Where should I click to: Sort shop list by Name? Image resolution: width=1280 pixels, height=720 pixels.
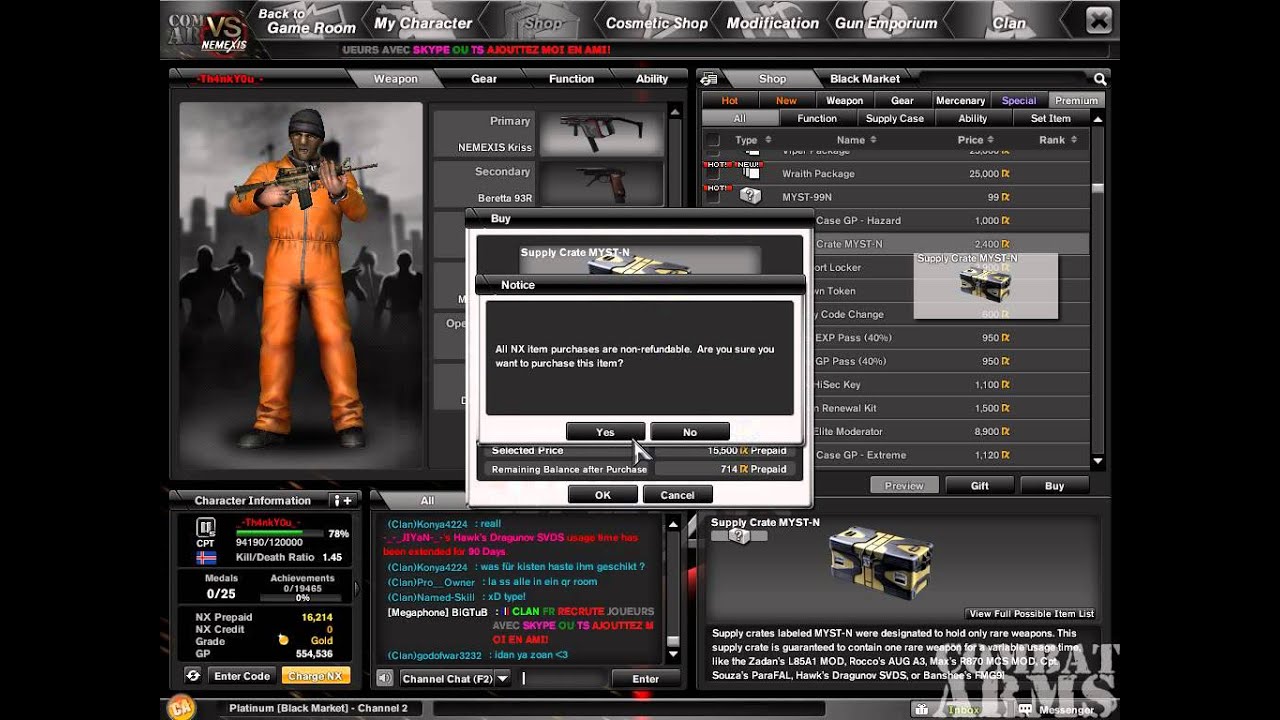pyautogui.click(x=859, y=140)
